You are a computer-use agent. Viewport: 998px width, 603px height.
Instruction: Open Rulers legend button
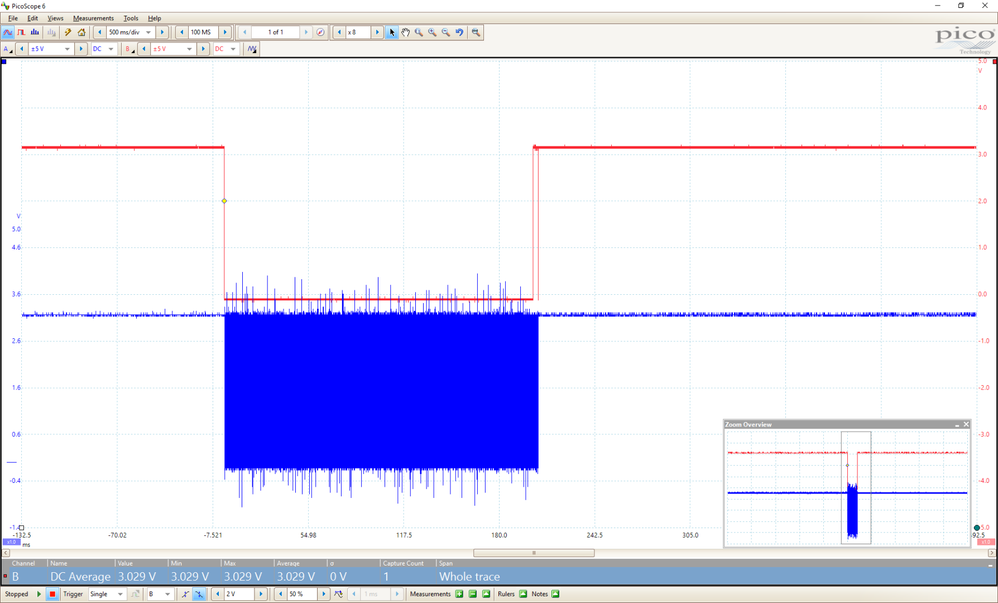click(x=523, y=594)
